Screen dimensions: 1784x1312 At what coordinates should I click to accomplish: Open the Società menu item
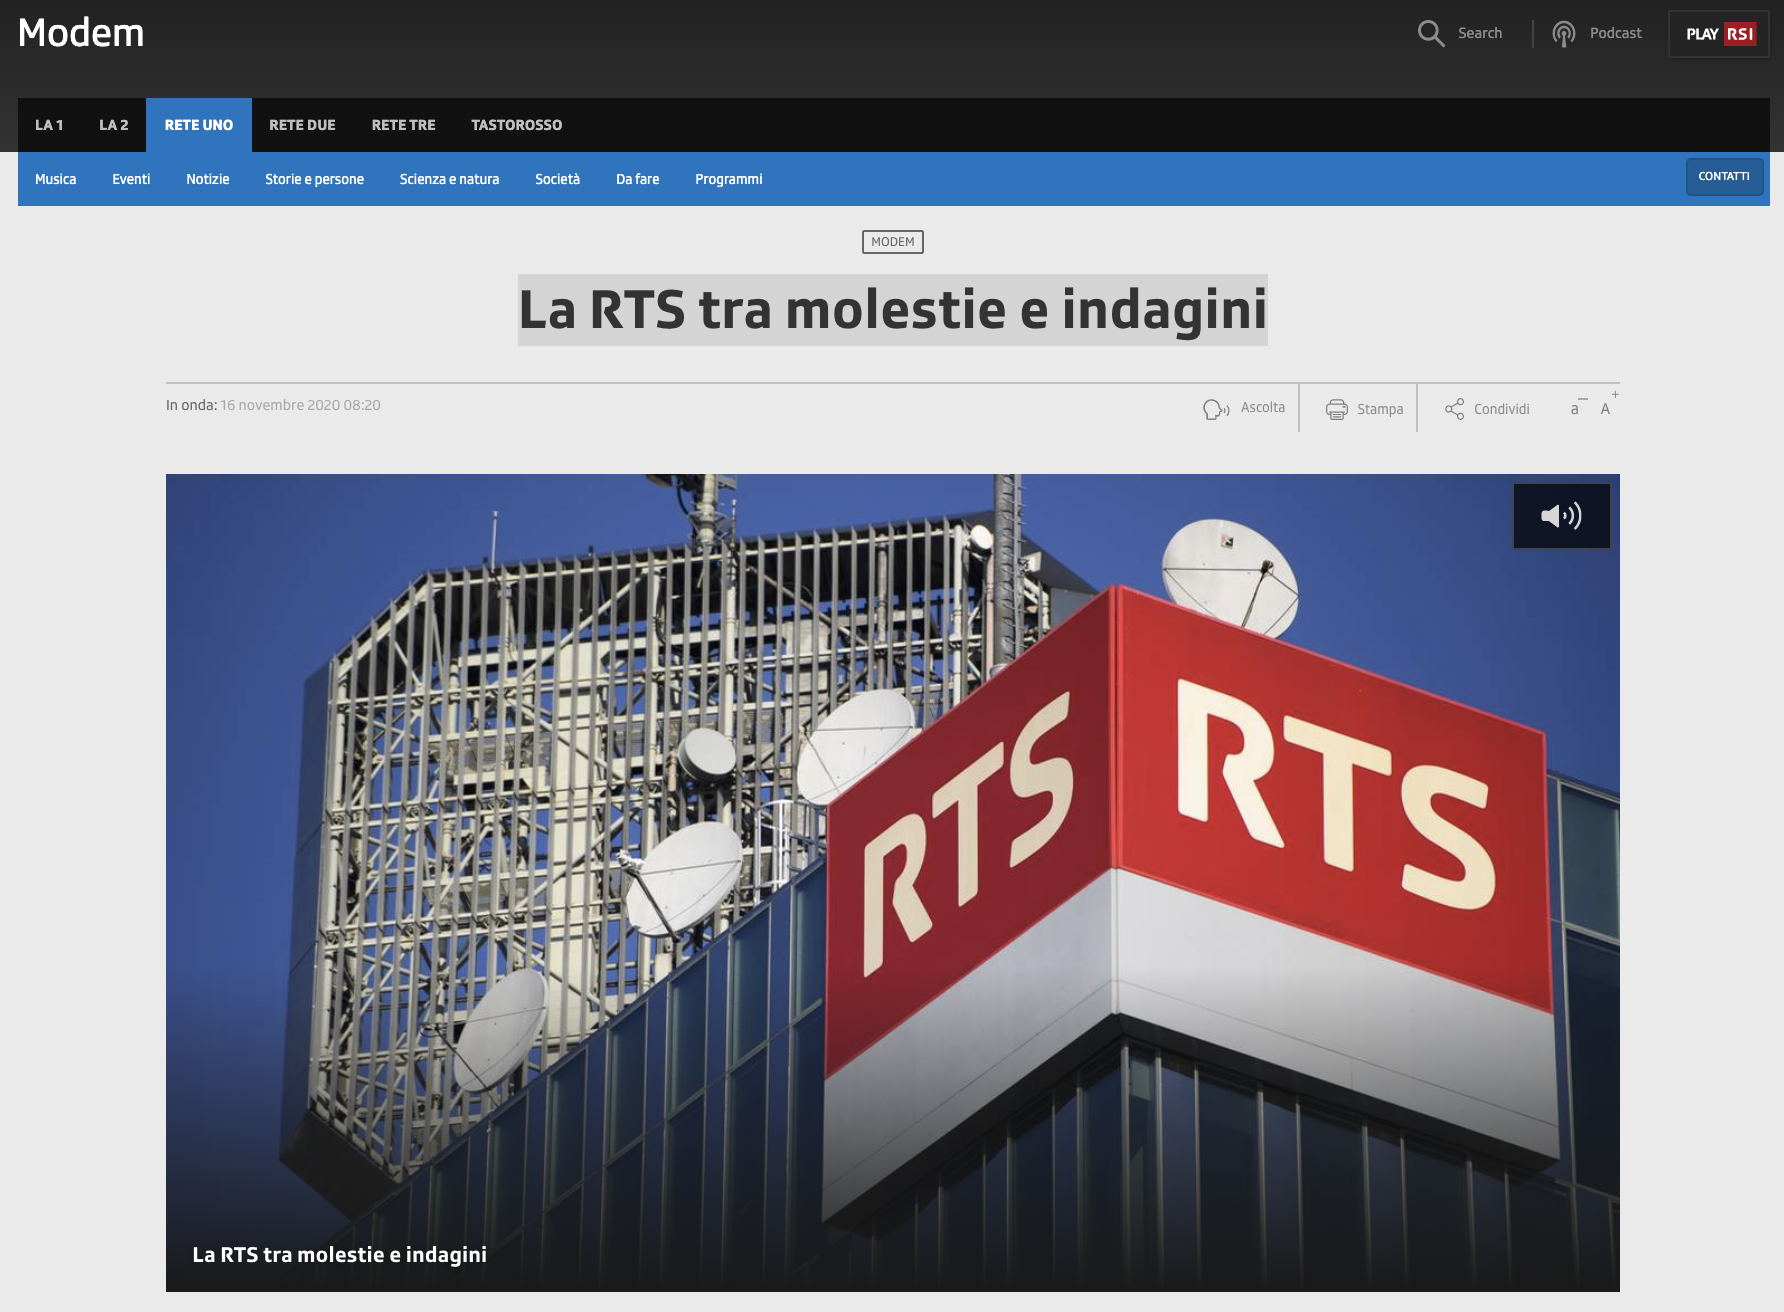(557, 179)
